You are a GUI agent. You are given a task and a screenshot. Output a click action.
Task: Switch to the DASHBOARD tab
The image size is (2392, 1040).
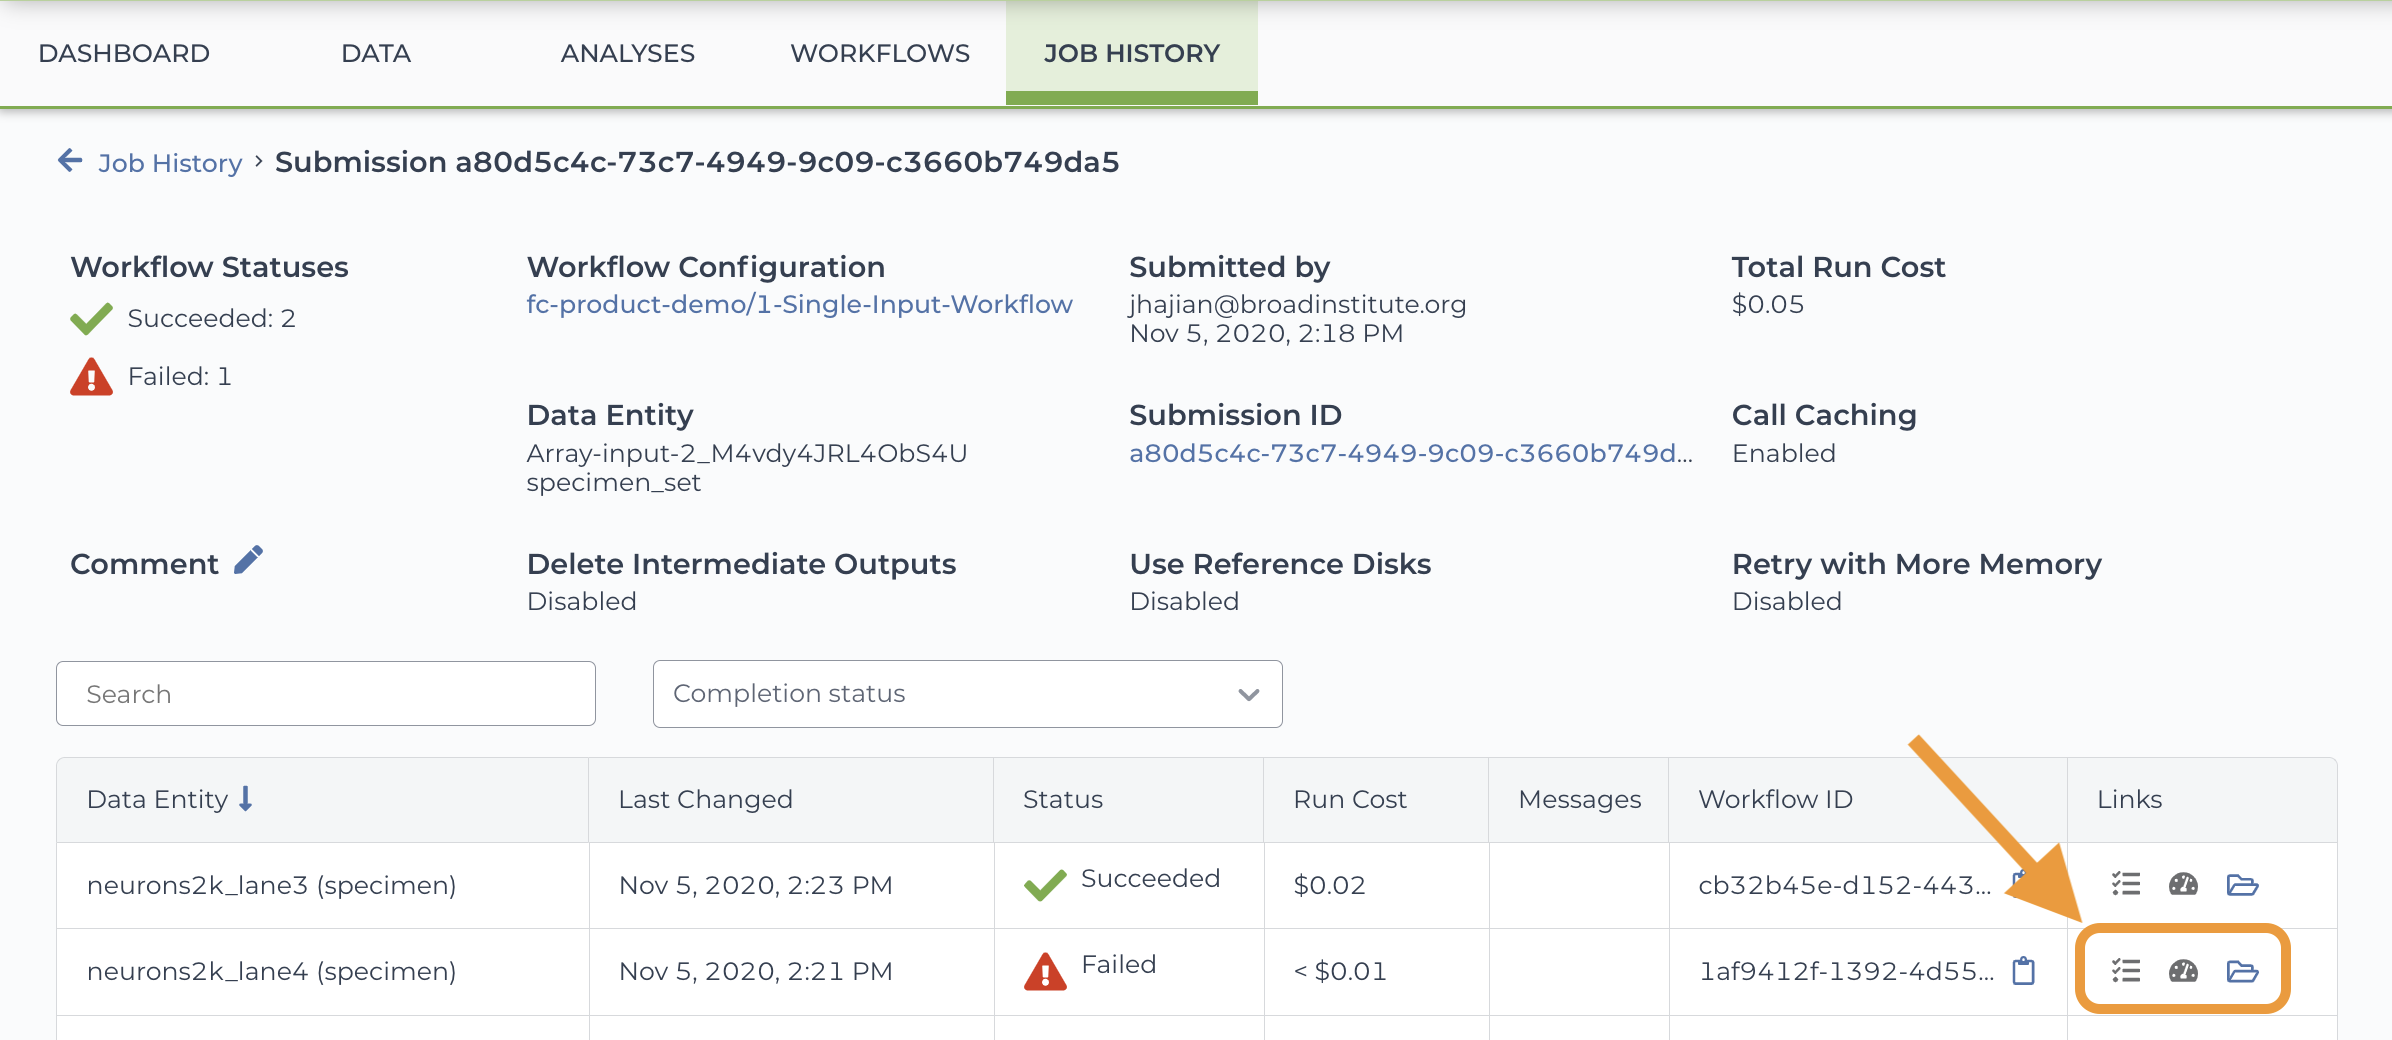[124, 53]
